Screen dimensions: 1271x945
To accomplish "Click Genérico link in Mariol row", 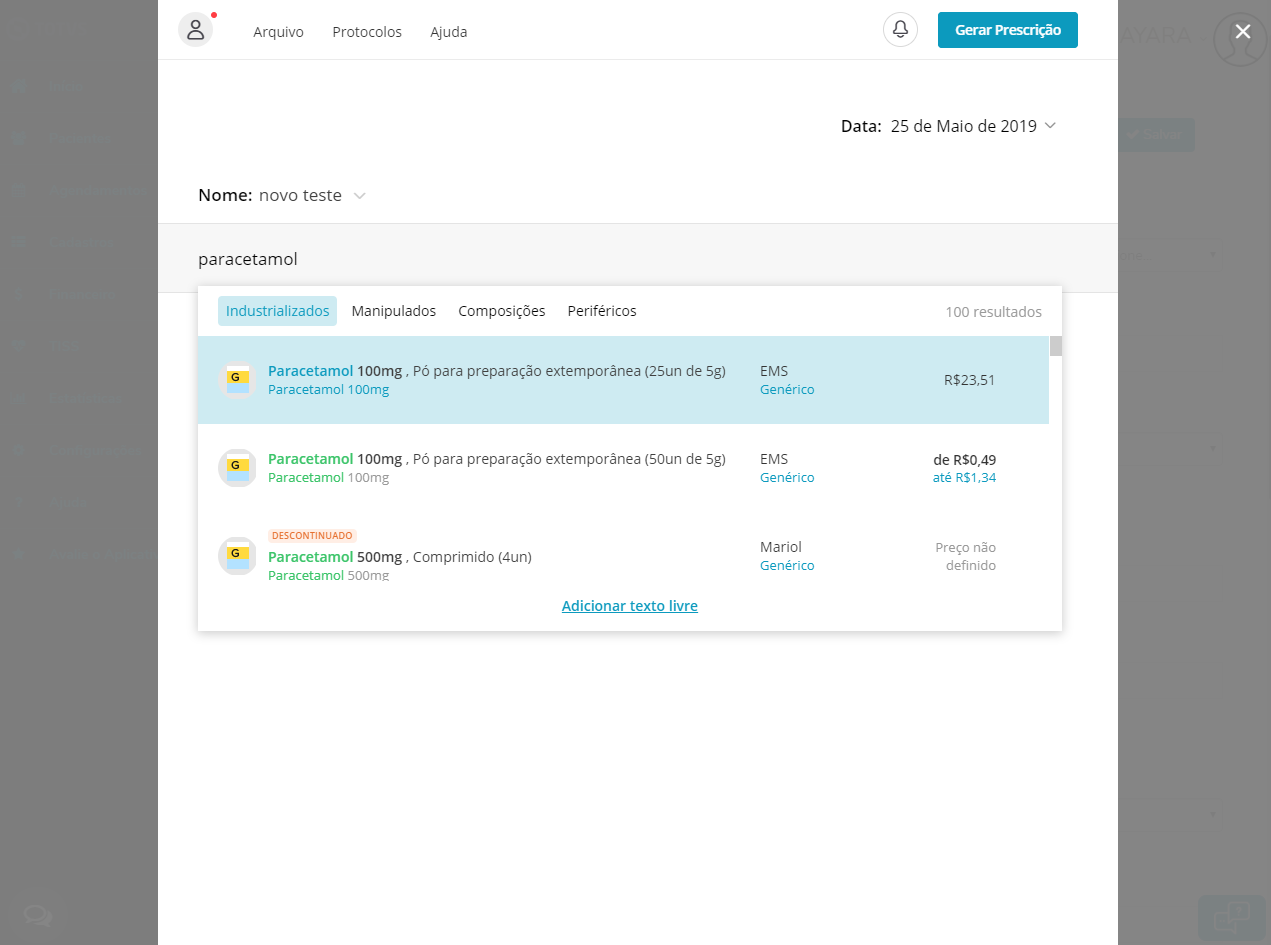I will click(787, 566).
